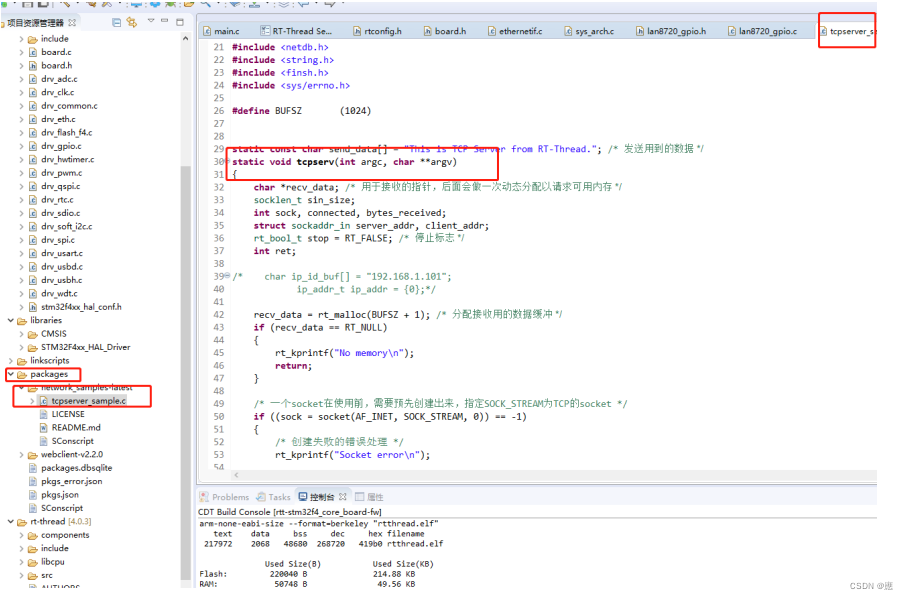Click the Problems view icon
The width and height of the screenshot is (908, 600).
[x=204, y=497]
